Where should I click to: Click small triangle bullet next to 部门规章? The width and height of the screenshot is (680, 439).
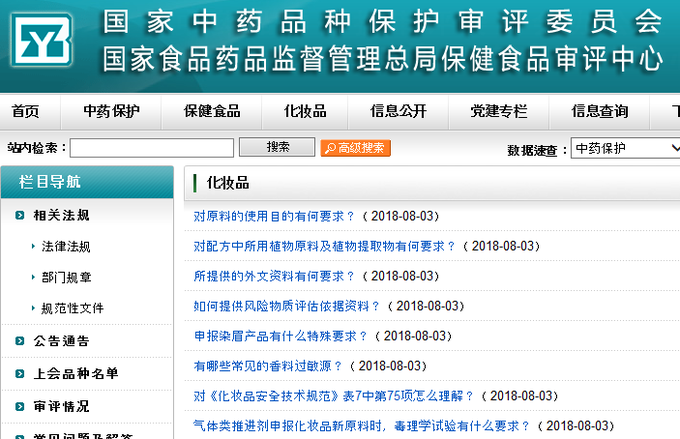[x=33, y=277]
